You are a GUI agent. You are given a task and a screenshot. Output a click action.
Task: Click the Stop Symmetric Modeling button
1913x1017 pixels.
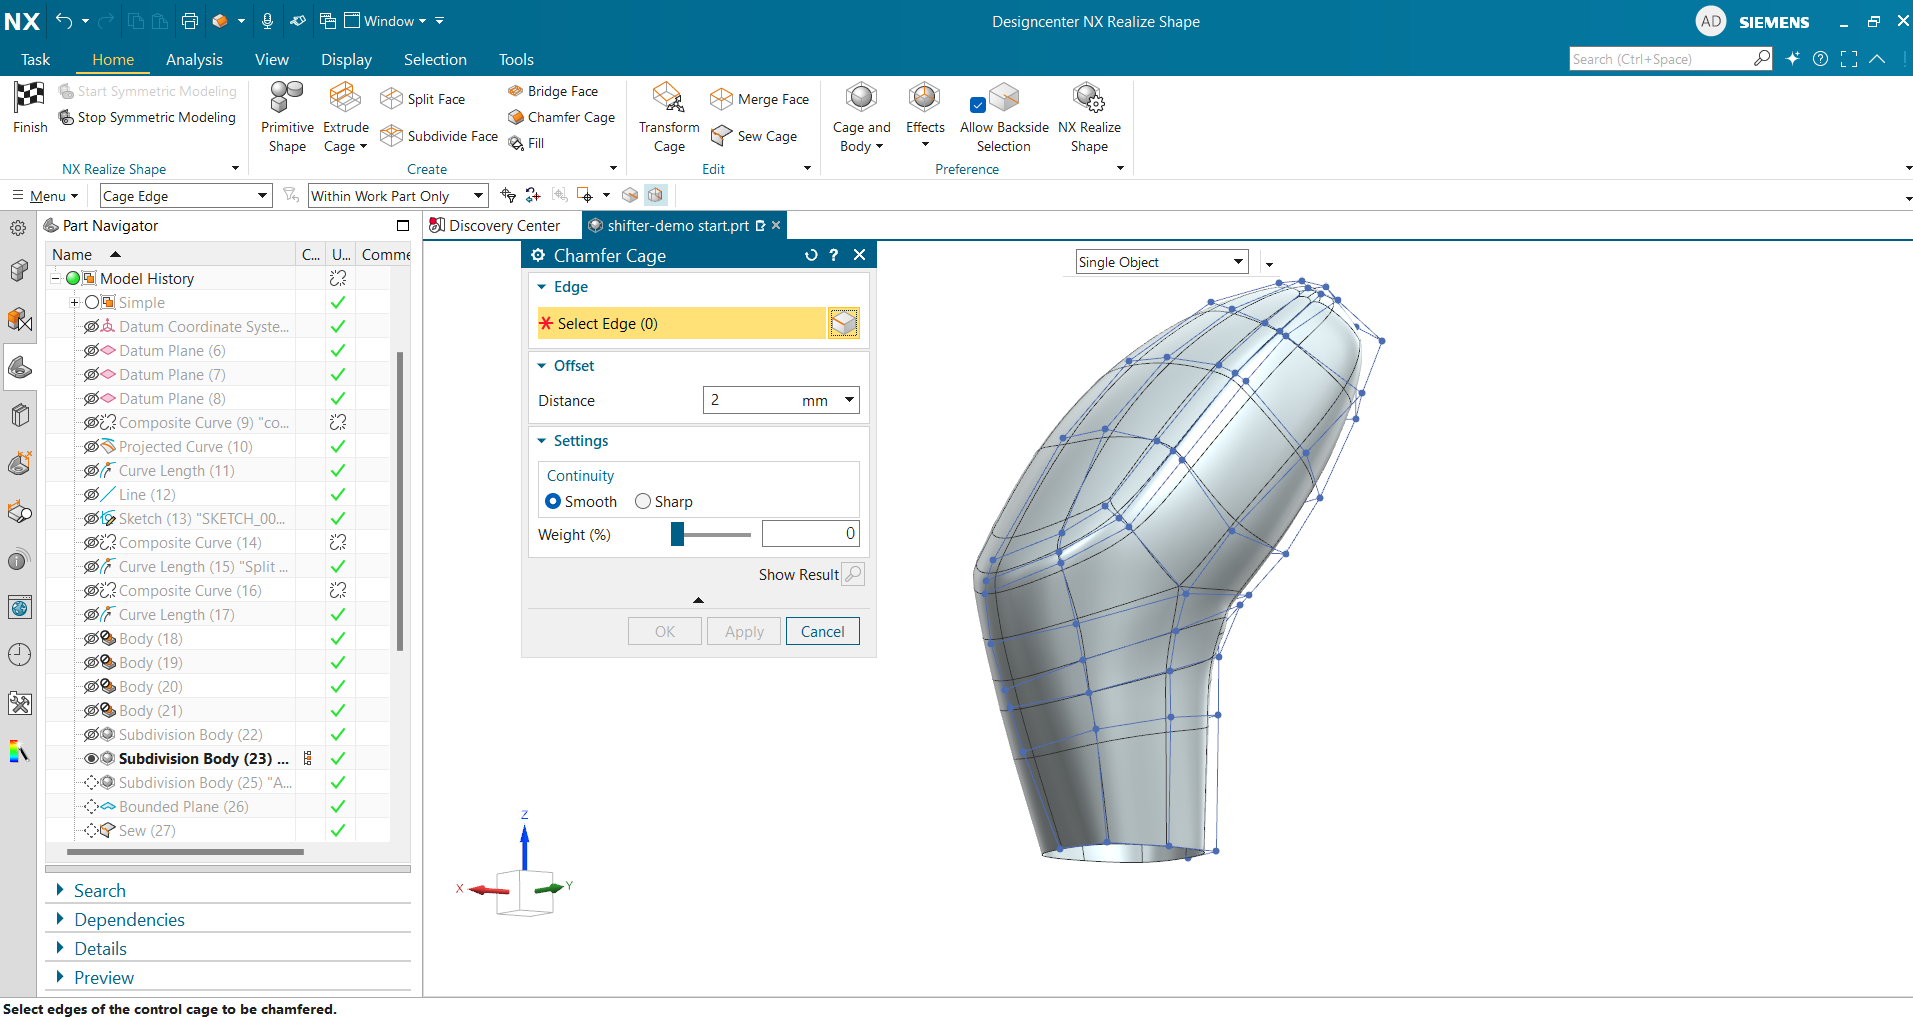(148, 117)
